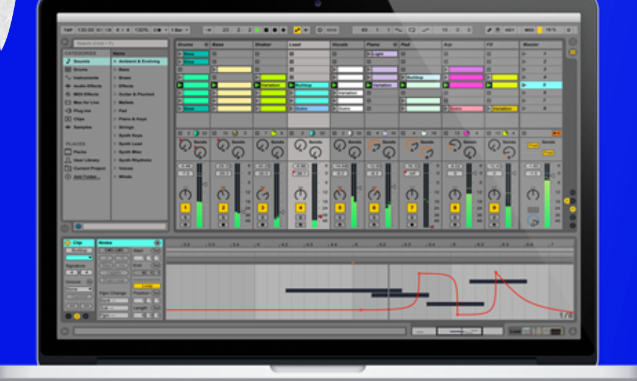Screen dimensions: 637x381
Task: Unfold the Piano track using its header arrow
Action: pos(394,44)
